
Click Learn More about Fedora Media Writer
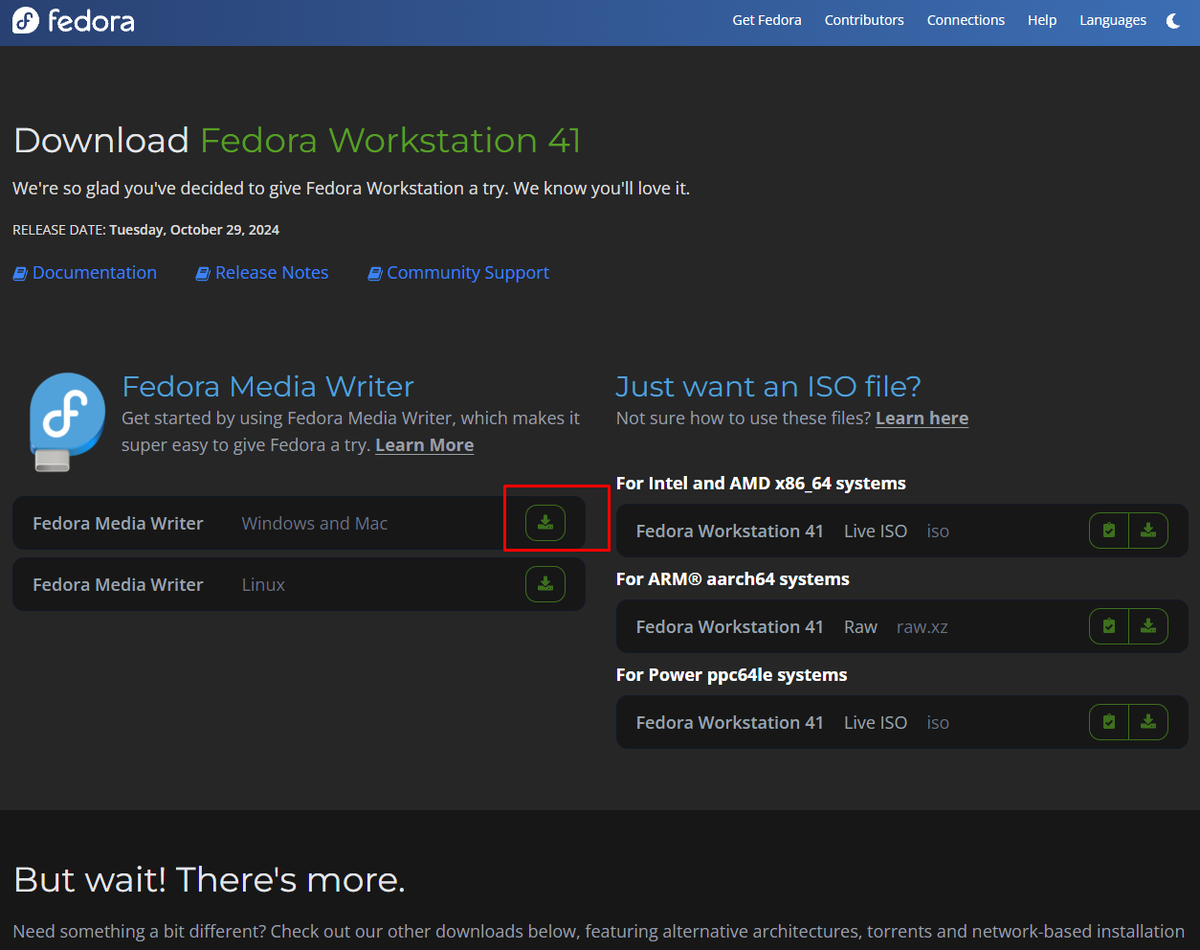(x=424, y=445)
